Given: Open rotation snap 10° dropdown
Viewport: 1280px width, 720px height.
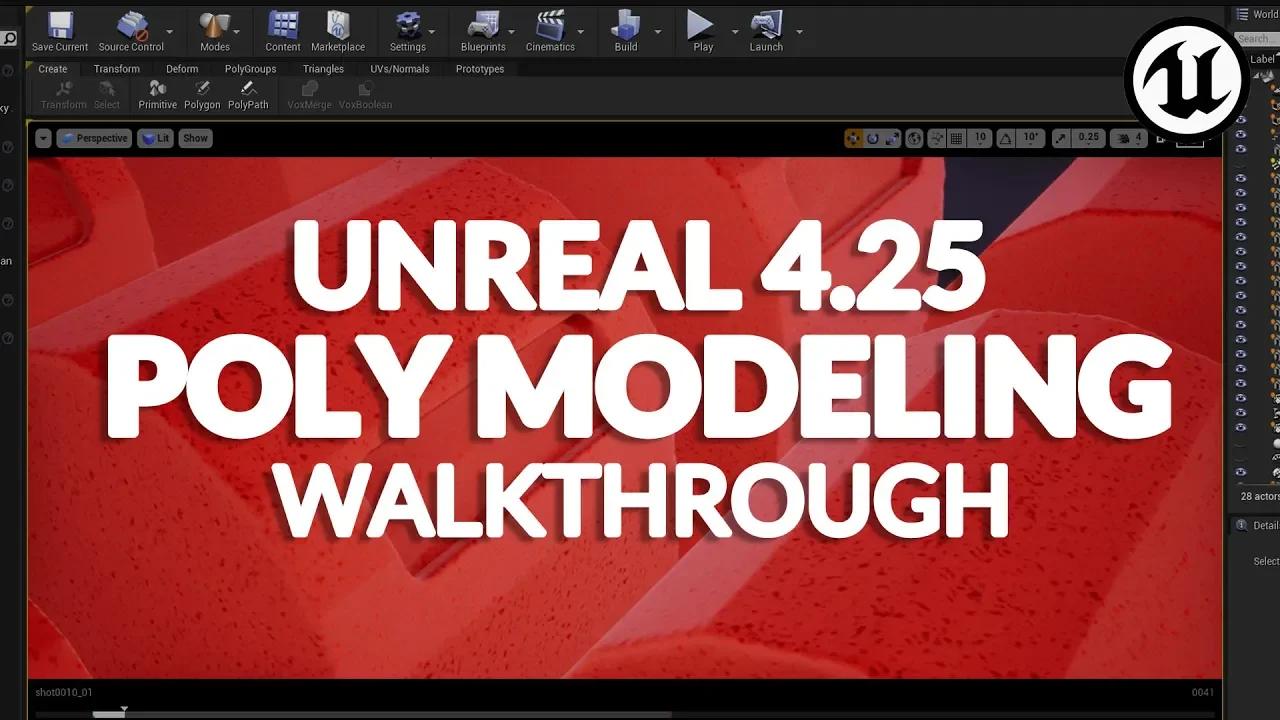Looking at the screenshot, I should pyautogui.click(x=1032, y=138).
